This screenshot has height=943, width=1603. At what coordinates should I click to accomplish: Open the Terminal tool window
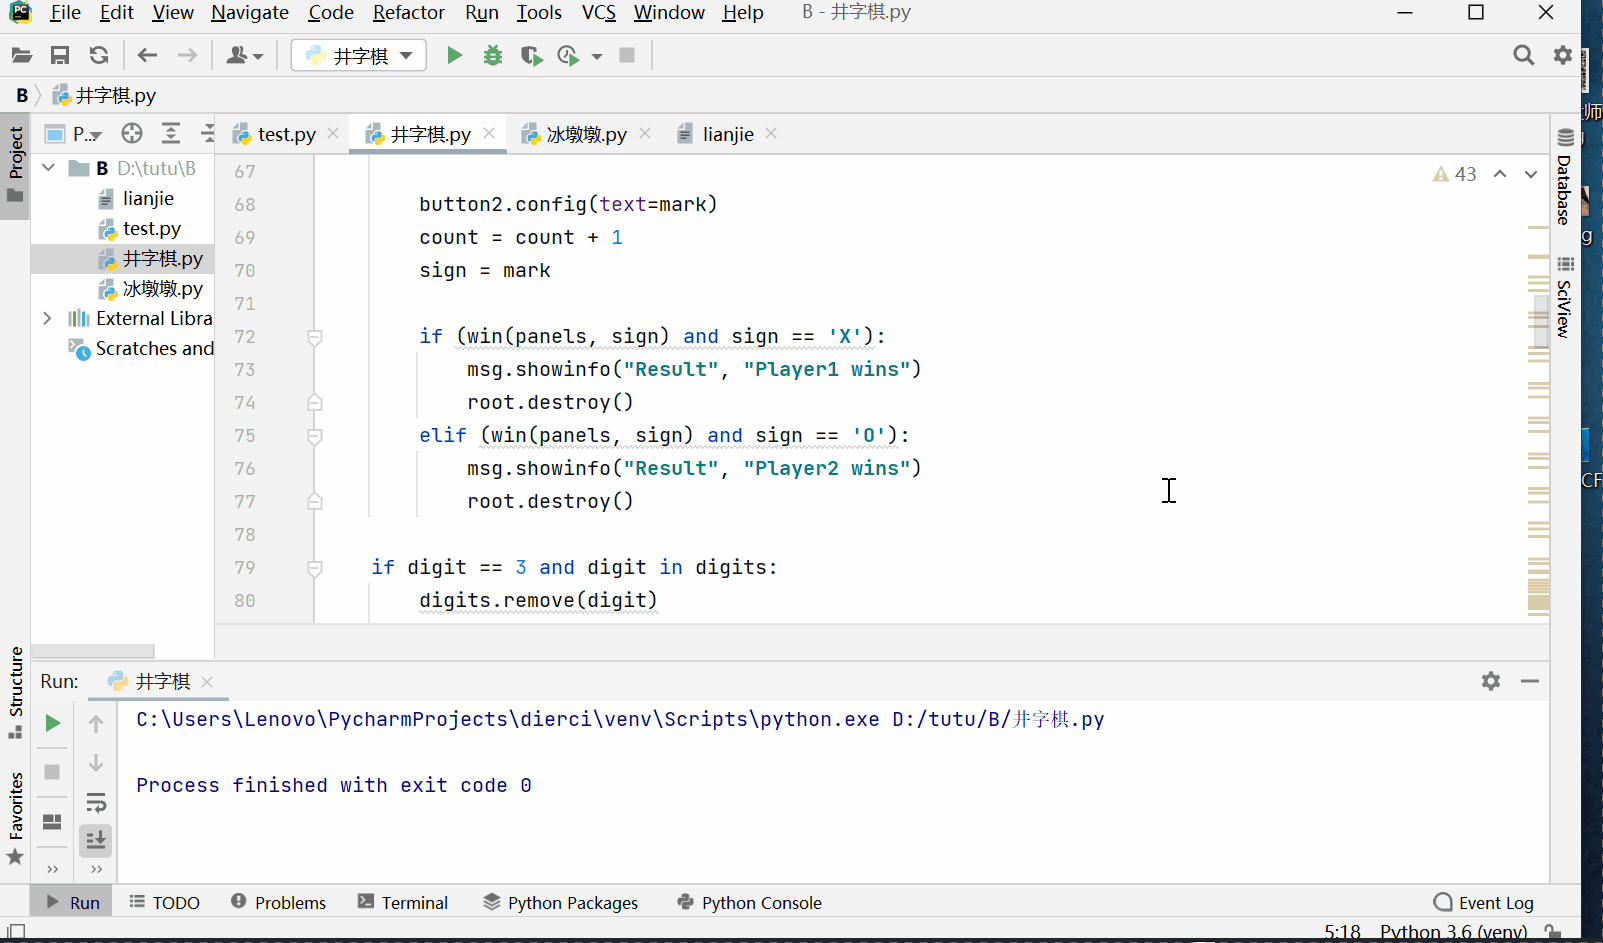tap(403, 902)
